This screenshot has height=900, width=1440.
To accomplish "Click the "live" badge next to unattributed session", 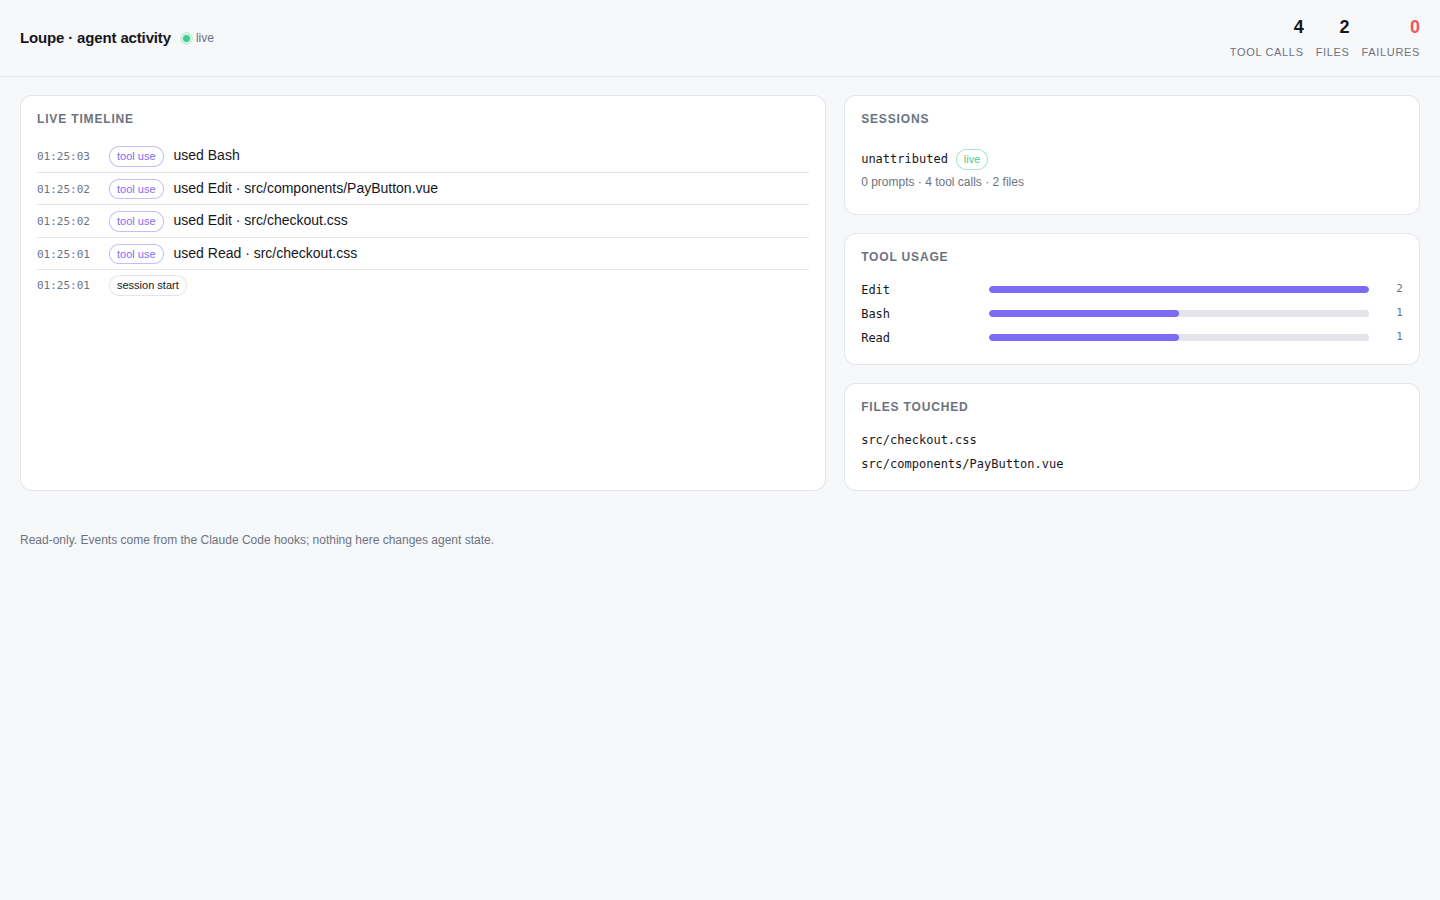I will point(972,159).
